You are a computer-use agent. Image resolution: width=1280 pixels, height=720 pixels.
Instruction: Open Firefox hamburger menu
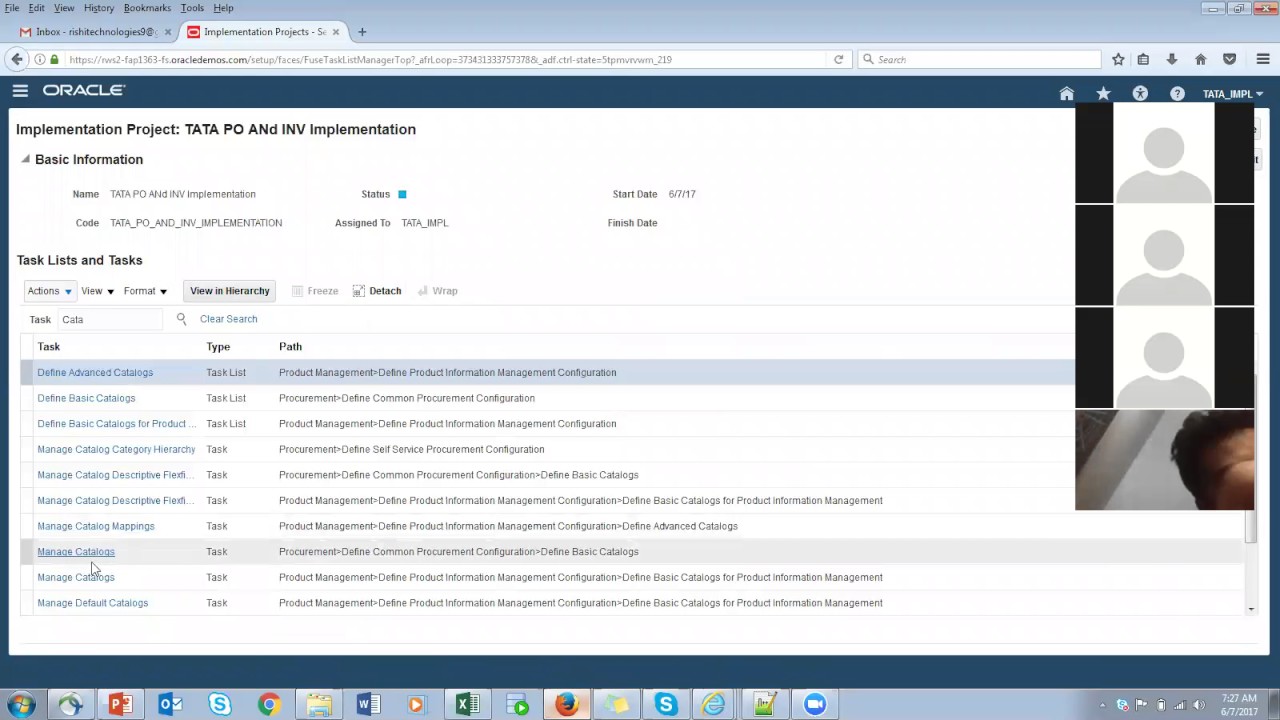click(1264, 59)
